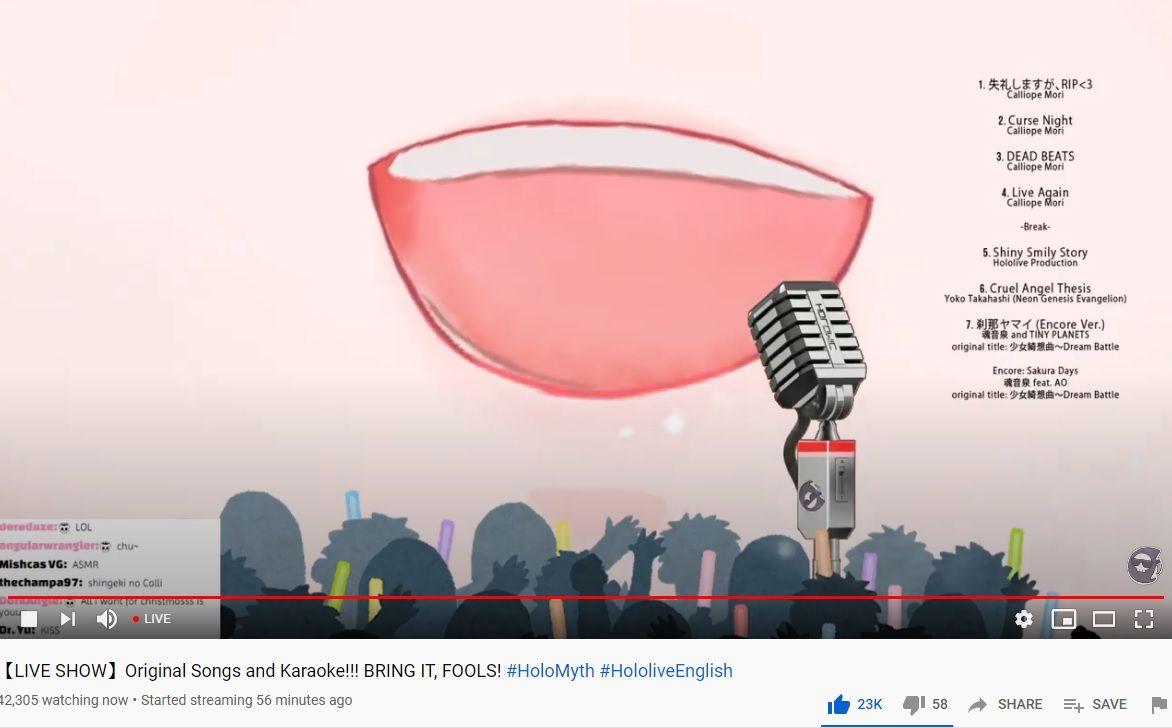Screen dimensions: 1172x728
Task: Activate the miniplayer
Action: click(x=1064, y=619)
